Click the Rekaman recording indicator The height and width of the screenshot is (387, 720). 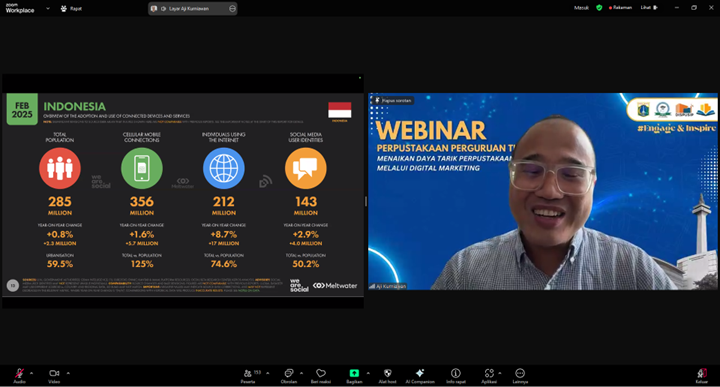pos(620,7)
